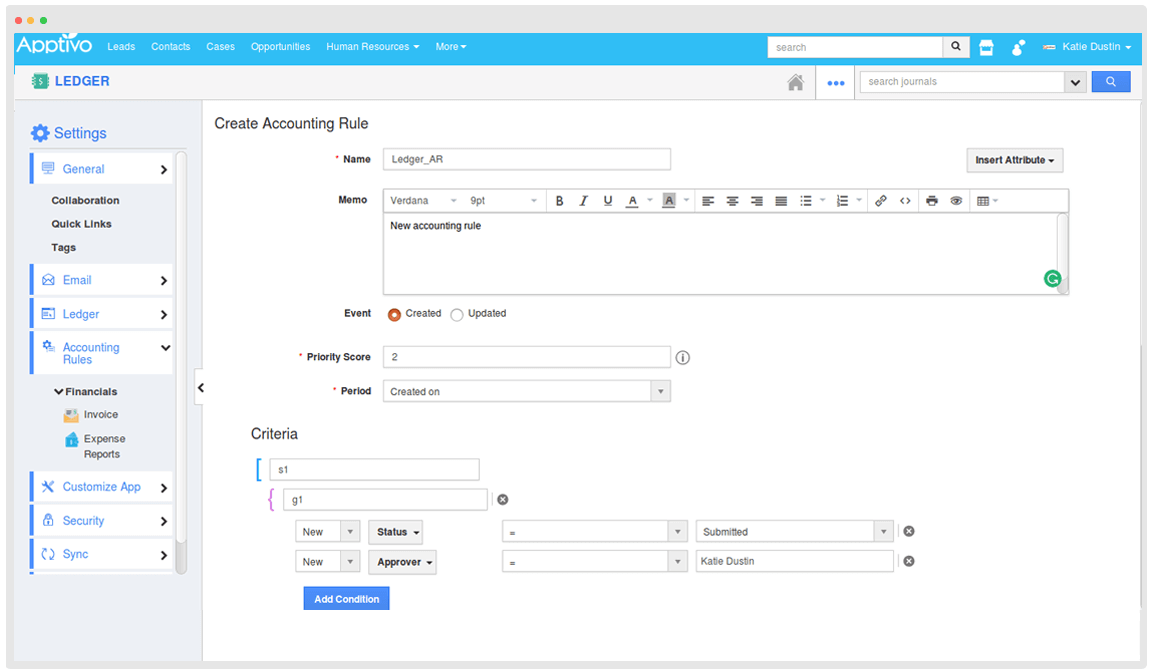Screen dimensions: 1150x670
Task: Collapse the settings sidebar with arrow handle
Action: point(199,387)
